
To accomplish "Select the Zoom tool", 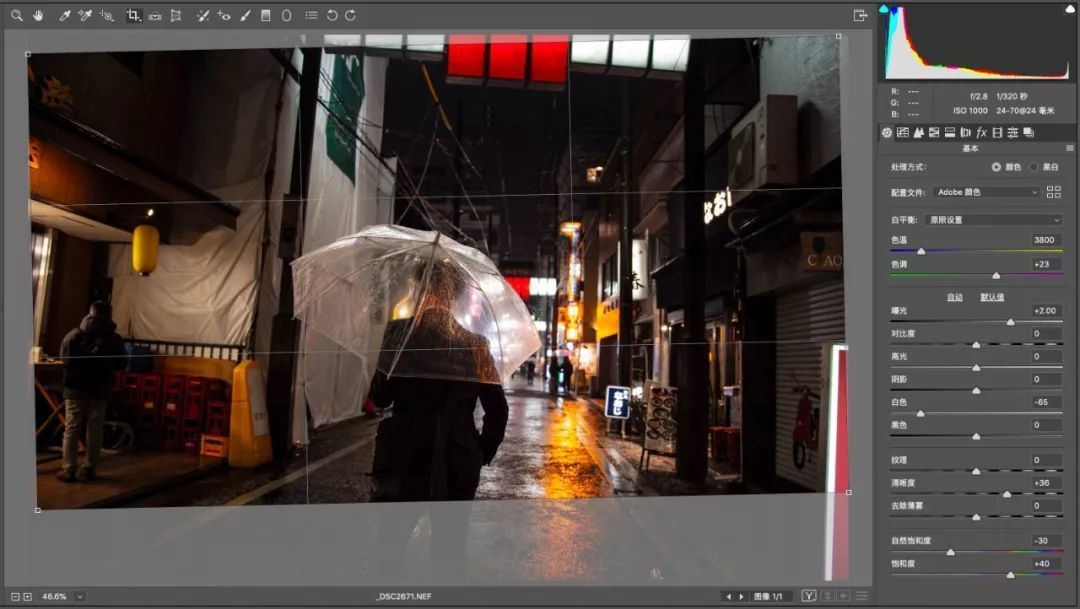I will [17, 15].
